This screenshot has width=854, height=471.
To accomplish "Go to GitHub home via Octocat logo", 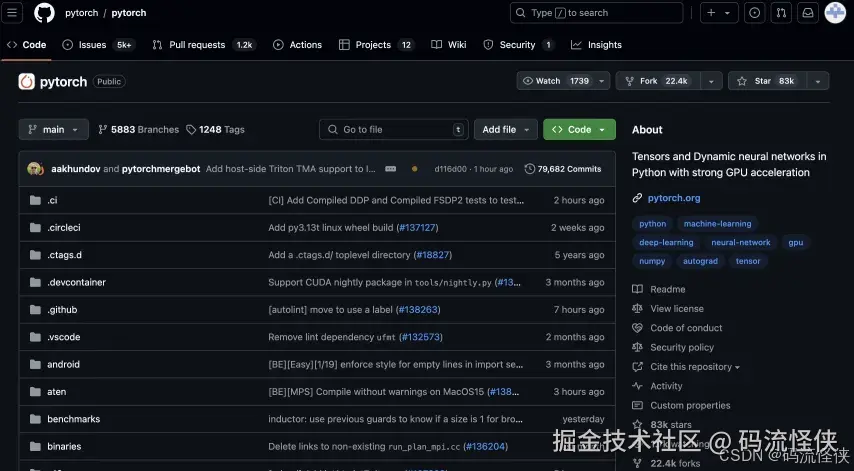I will [x=45, y=13].
